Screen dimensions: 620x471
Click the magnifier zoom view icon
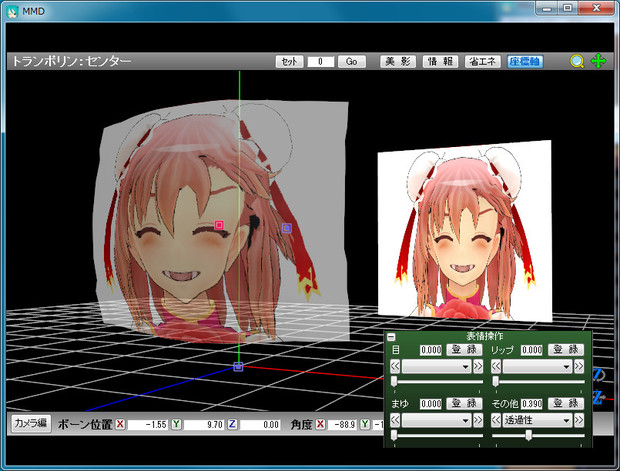pos(577,61)
